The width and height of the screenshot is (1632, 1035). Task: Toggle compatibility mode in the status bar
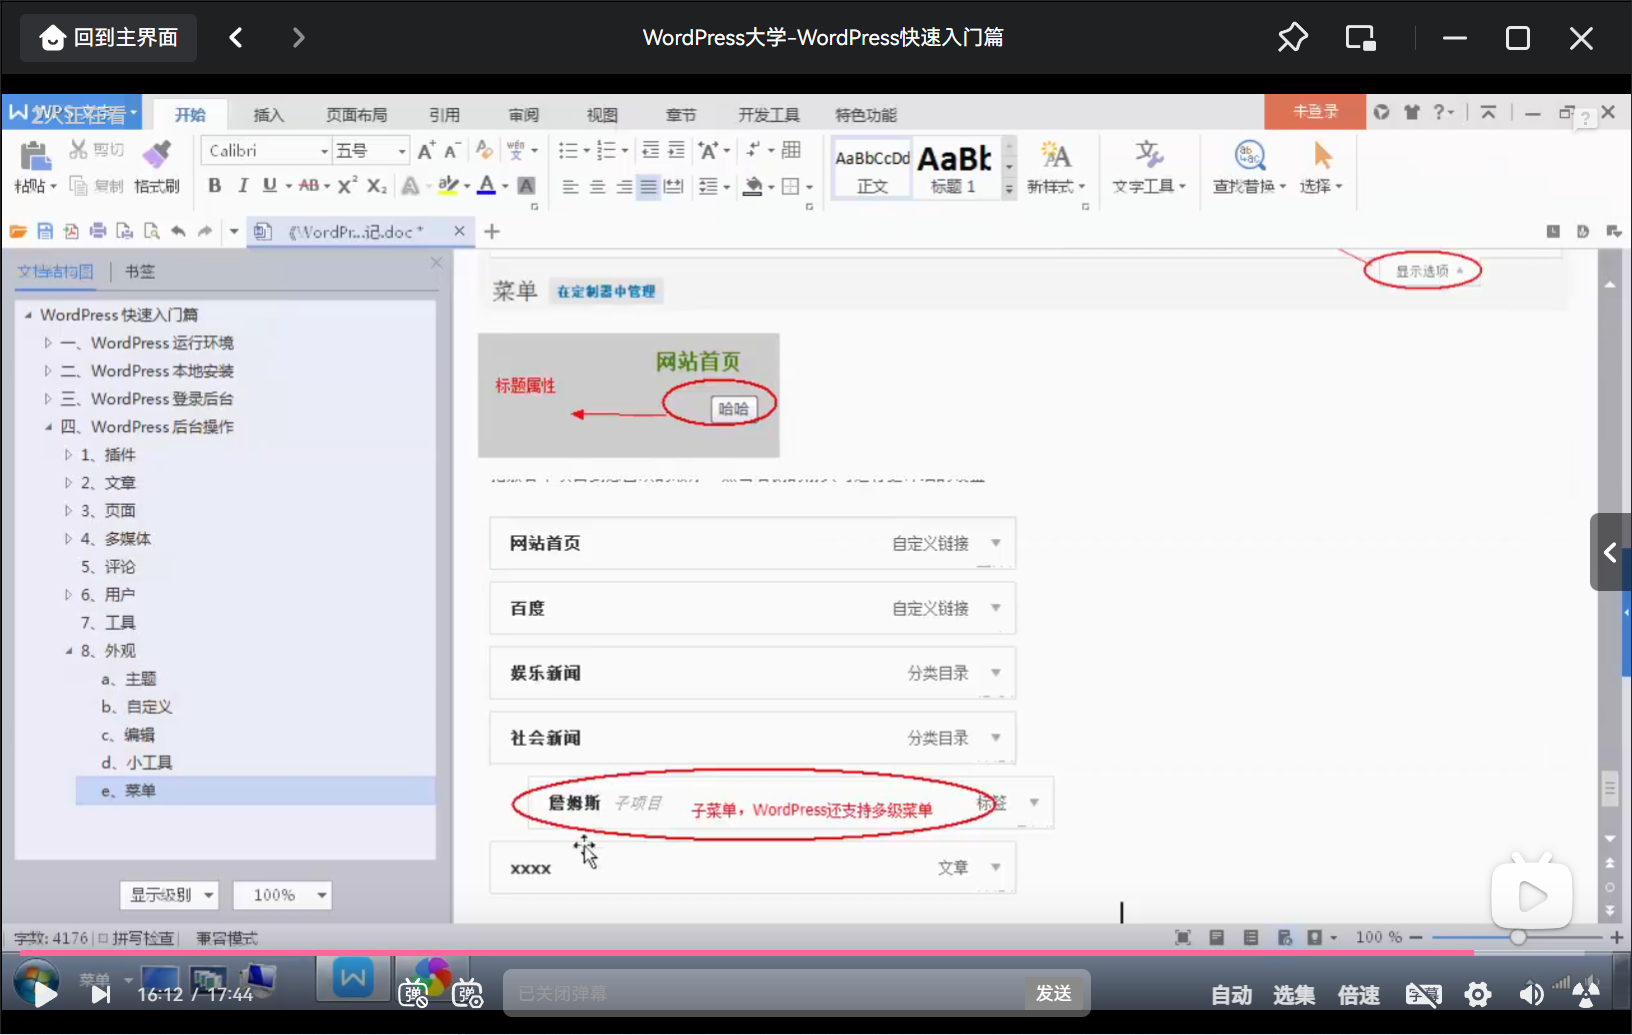tap(227, 938)
